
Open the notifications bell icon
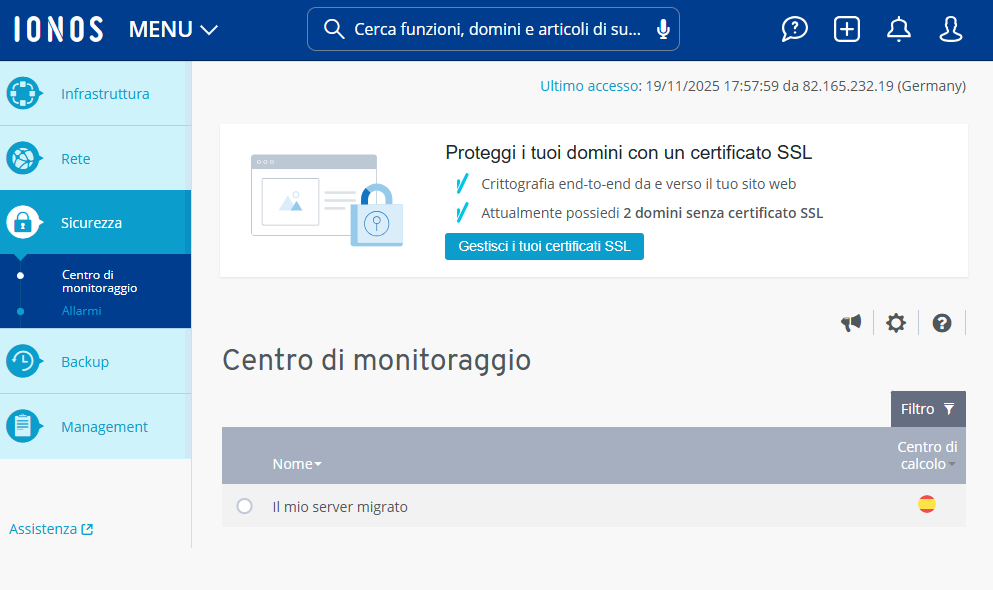[x=898, y=29]
